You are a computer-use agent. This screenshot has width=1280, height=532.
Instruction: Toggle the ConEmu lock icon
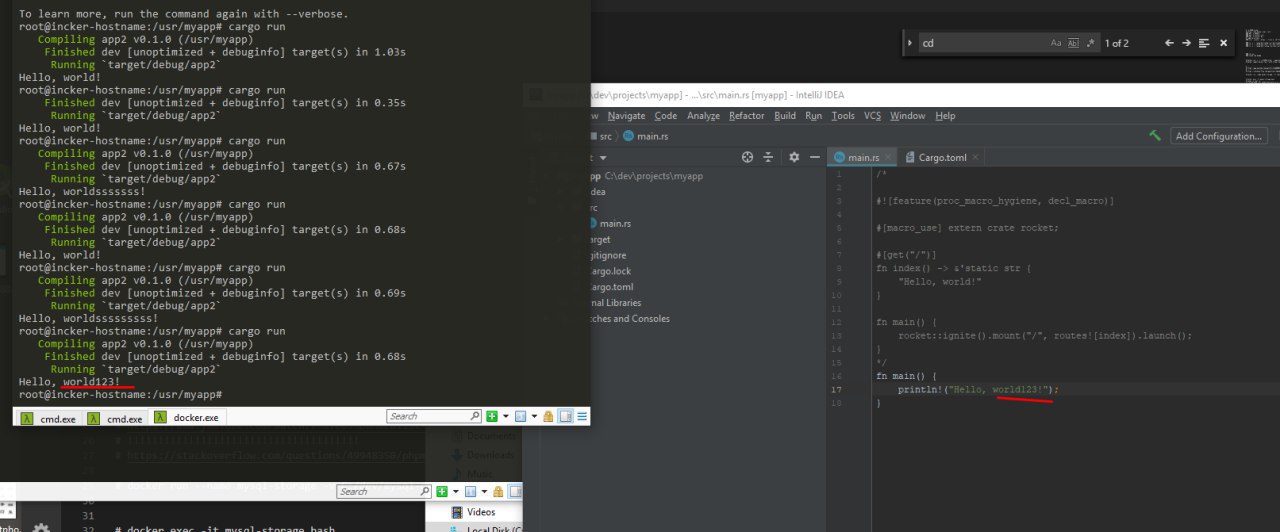(x=548, y=416)
